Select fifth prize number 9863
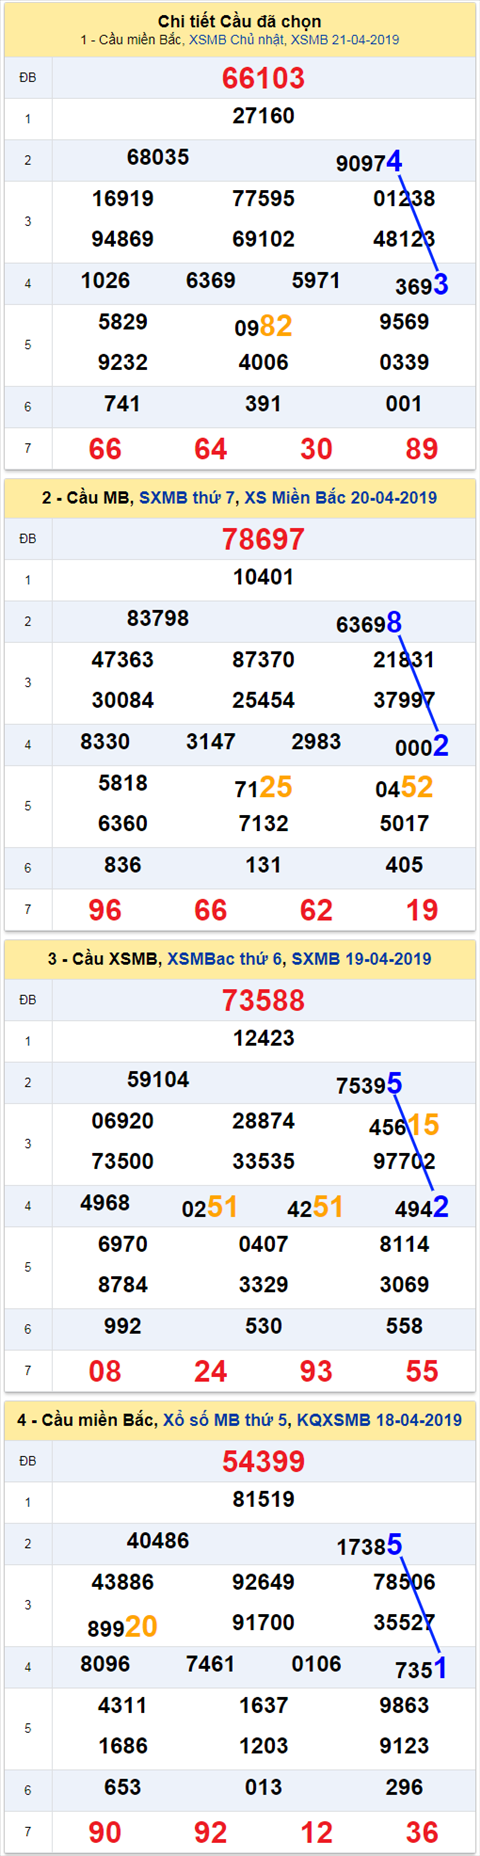 [404, 1705]
